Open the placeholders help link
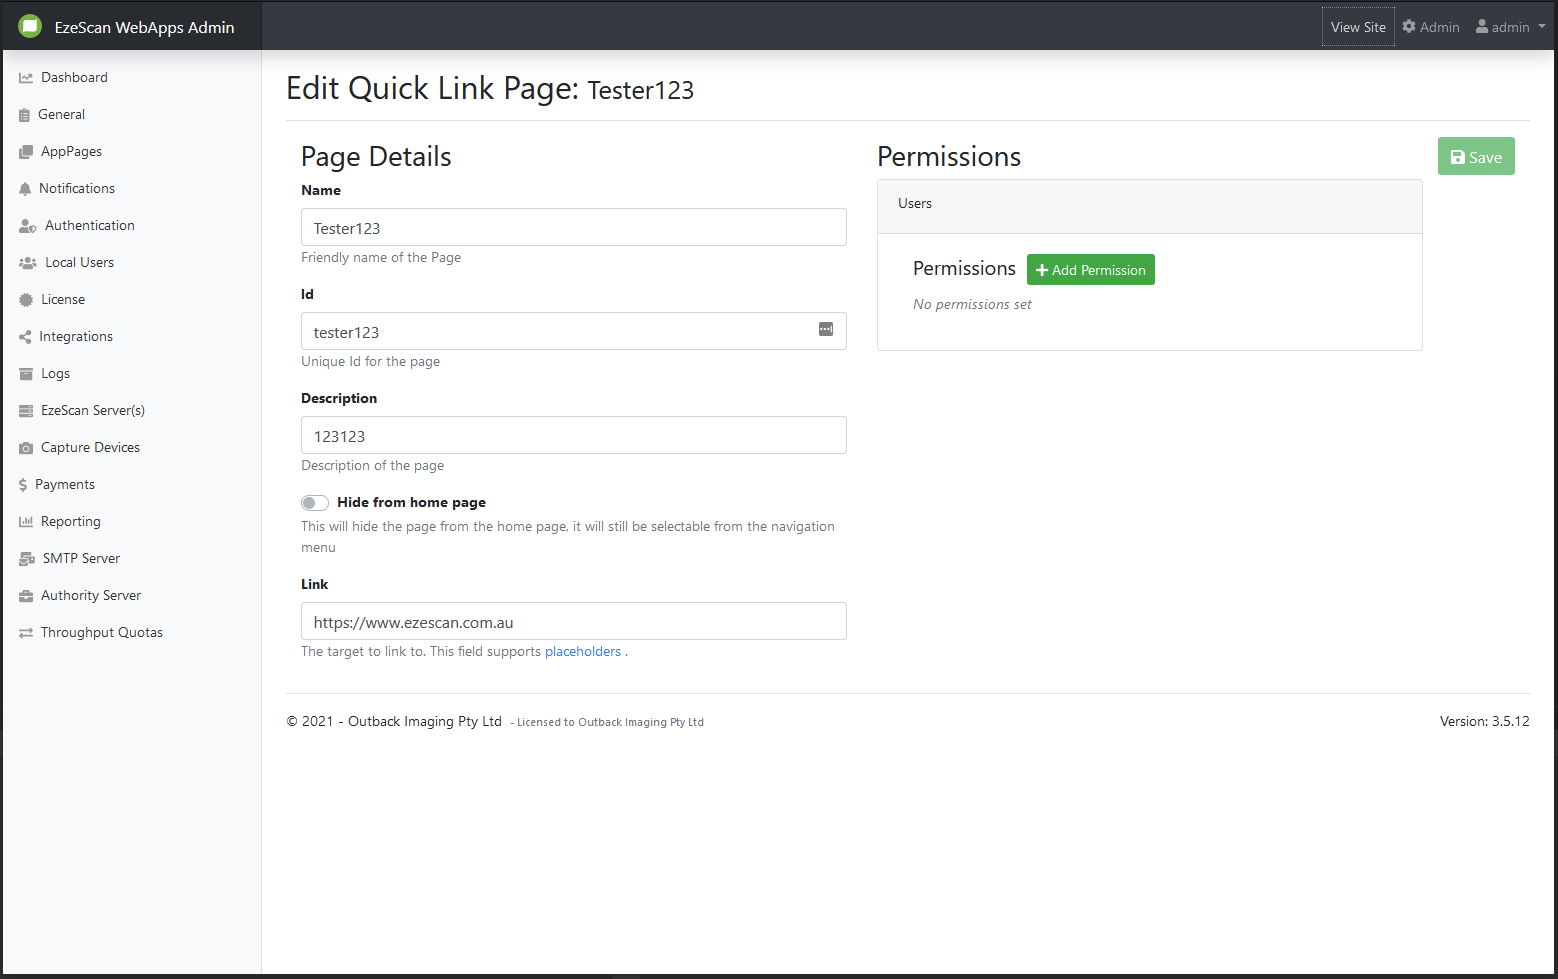Screen dimensions: 1558x979 (583, 652)
